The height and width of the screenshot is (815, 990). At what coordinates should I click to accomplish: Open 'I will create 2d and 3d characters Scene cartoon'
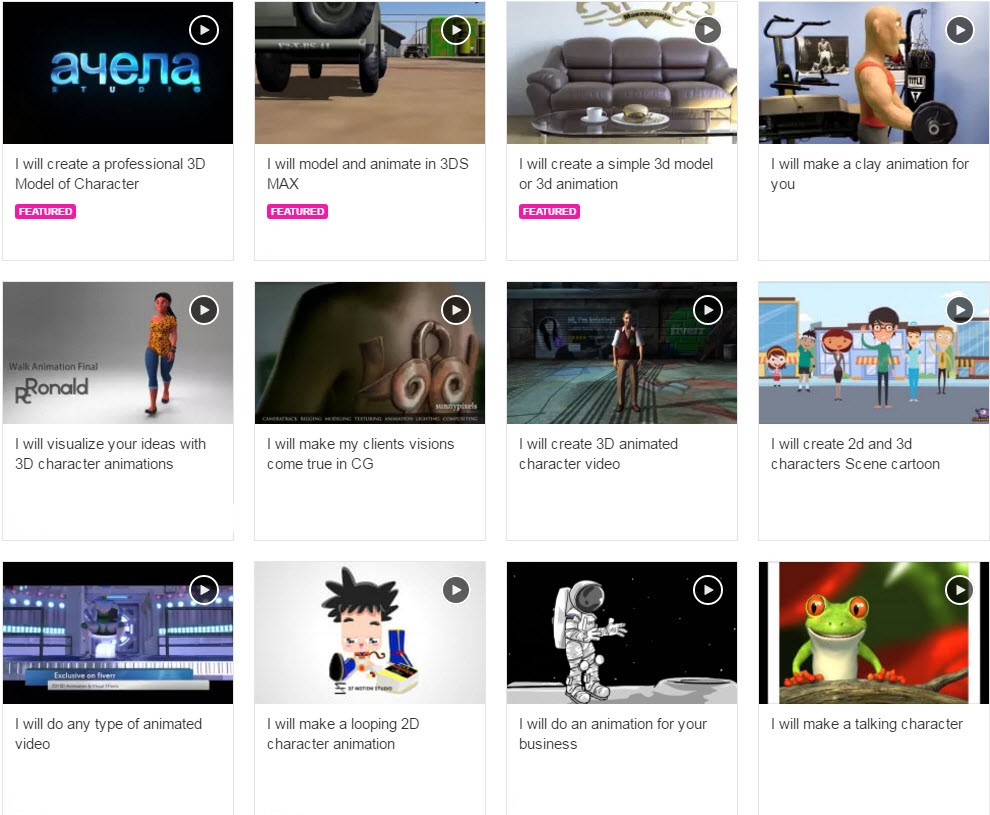(855, 454)
